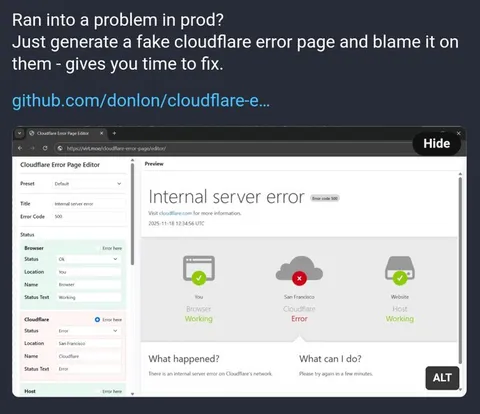
Task: Click the green Working text under Host
Action: pyautogui.click(x=400, y=319)
